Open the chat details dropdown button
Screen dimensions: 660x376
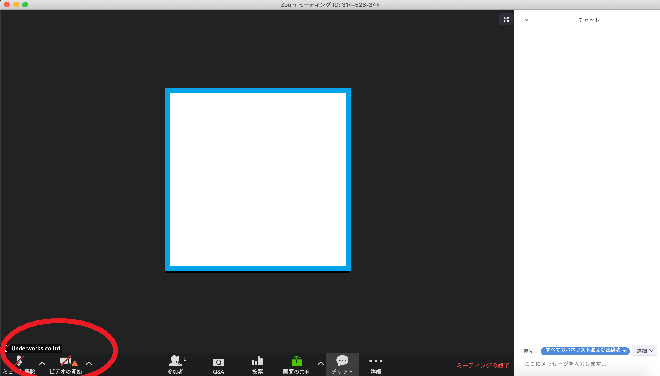pyautogui.click(x=644, y=350)
